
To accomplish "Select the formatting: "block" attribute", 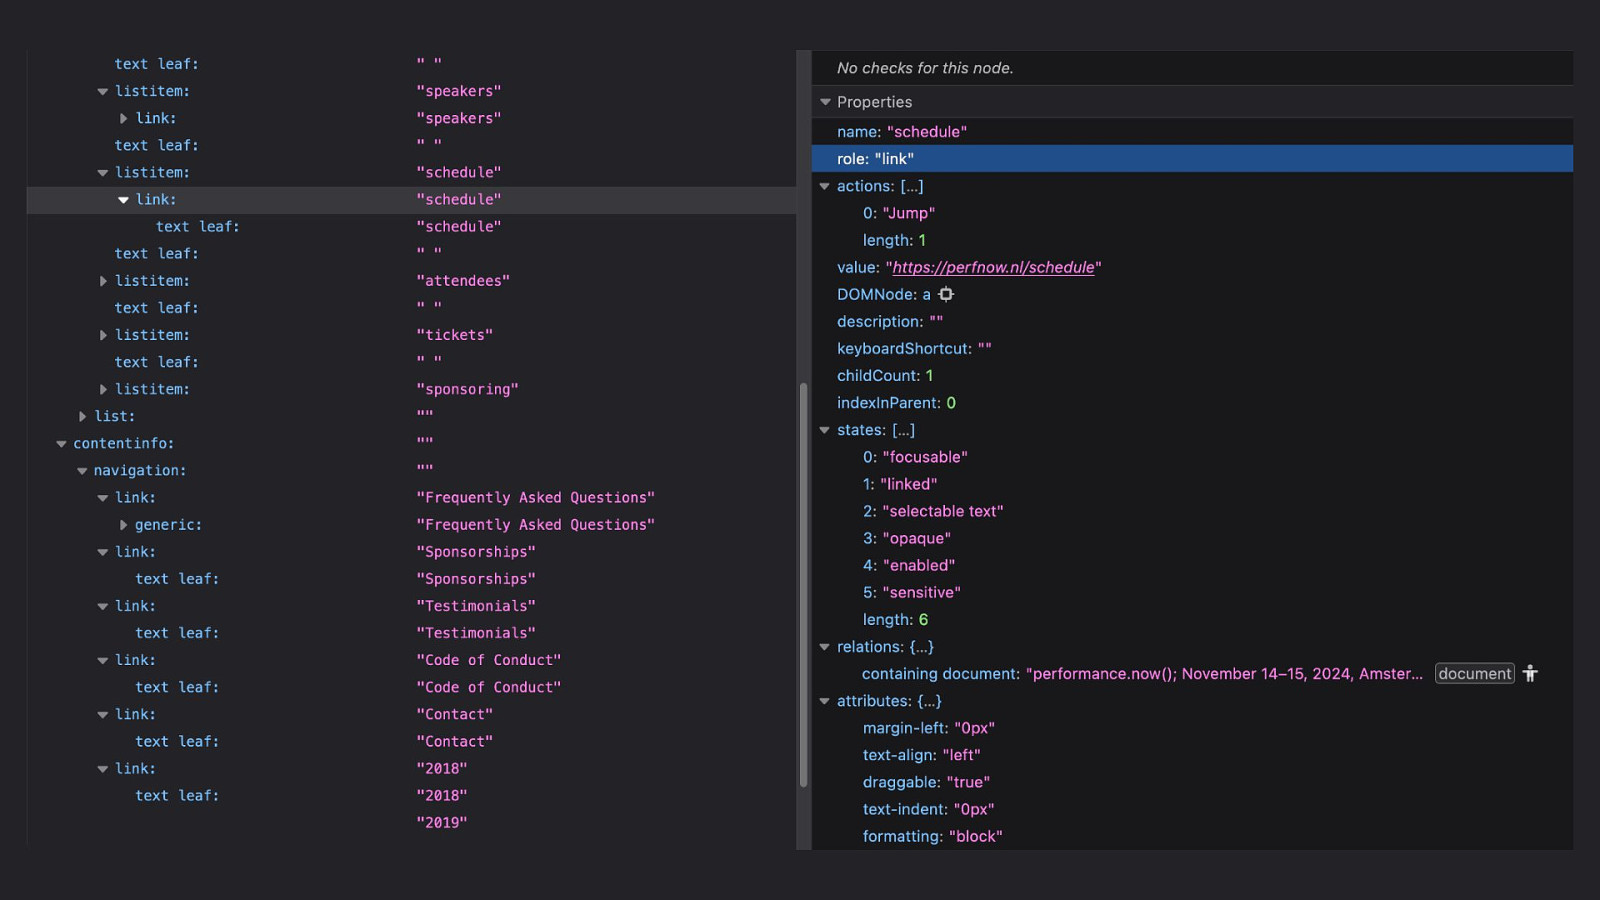I will point(1192,836).
